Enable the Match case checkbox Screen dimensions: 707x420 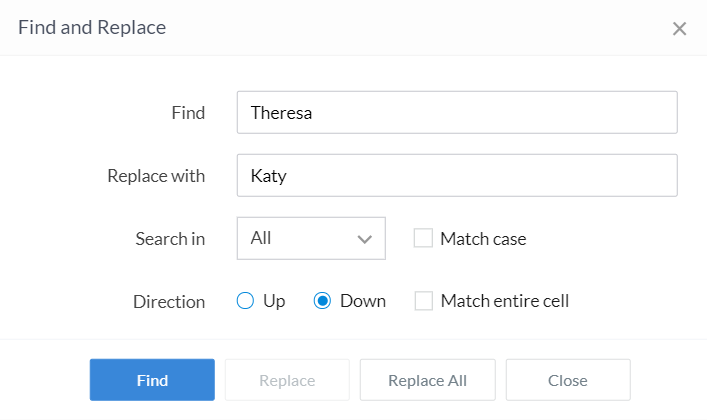coord(423,238)
